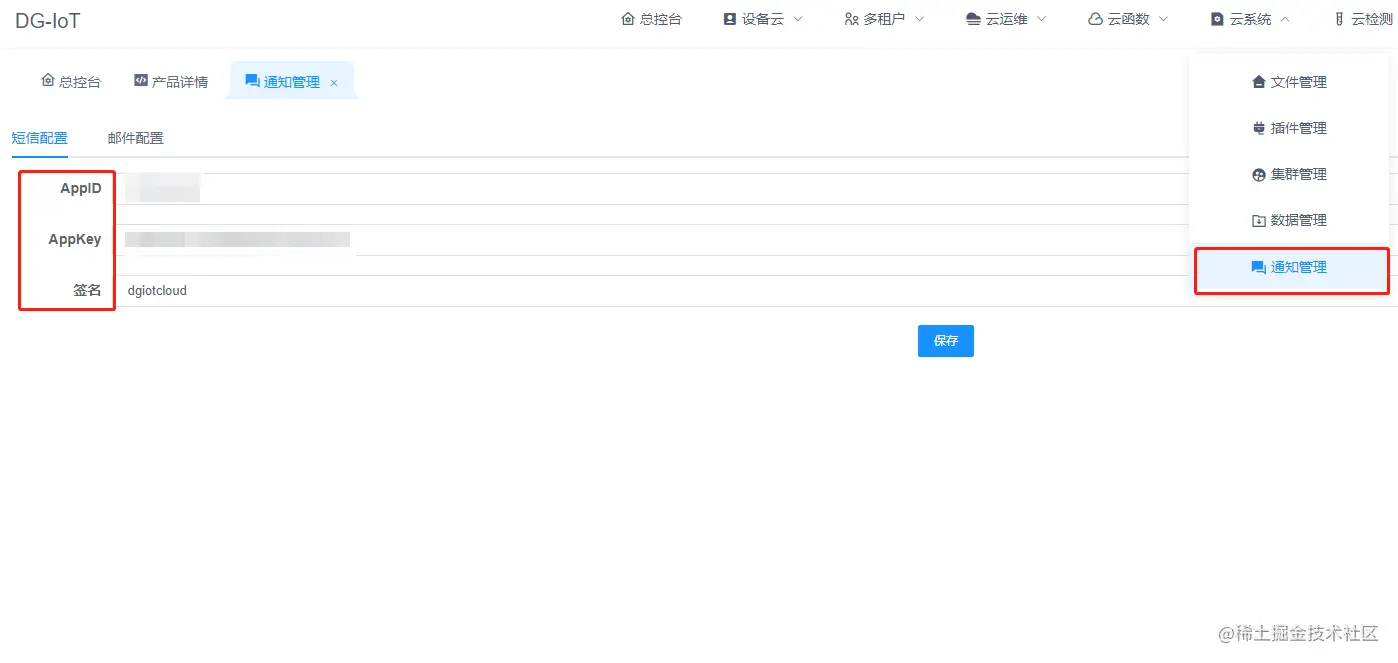Focus the AppKey input field

point(756,240)
